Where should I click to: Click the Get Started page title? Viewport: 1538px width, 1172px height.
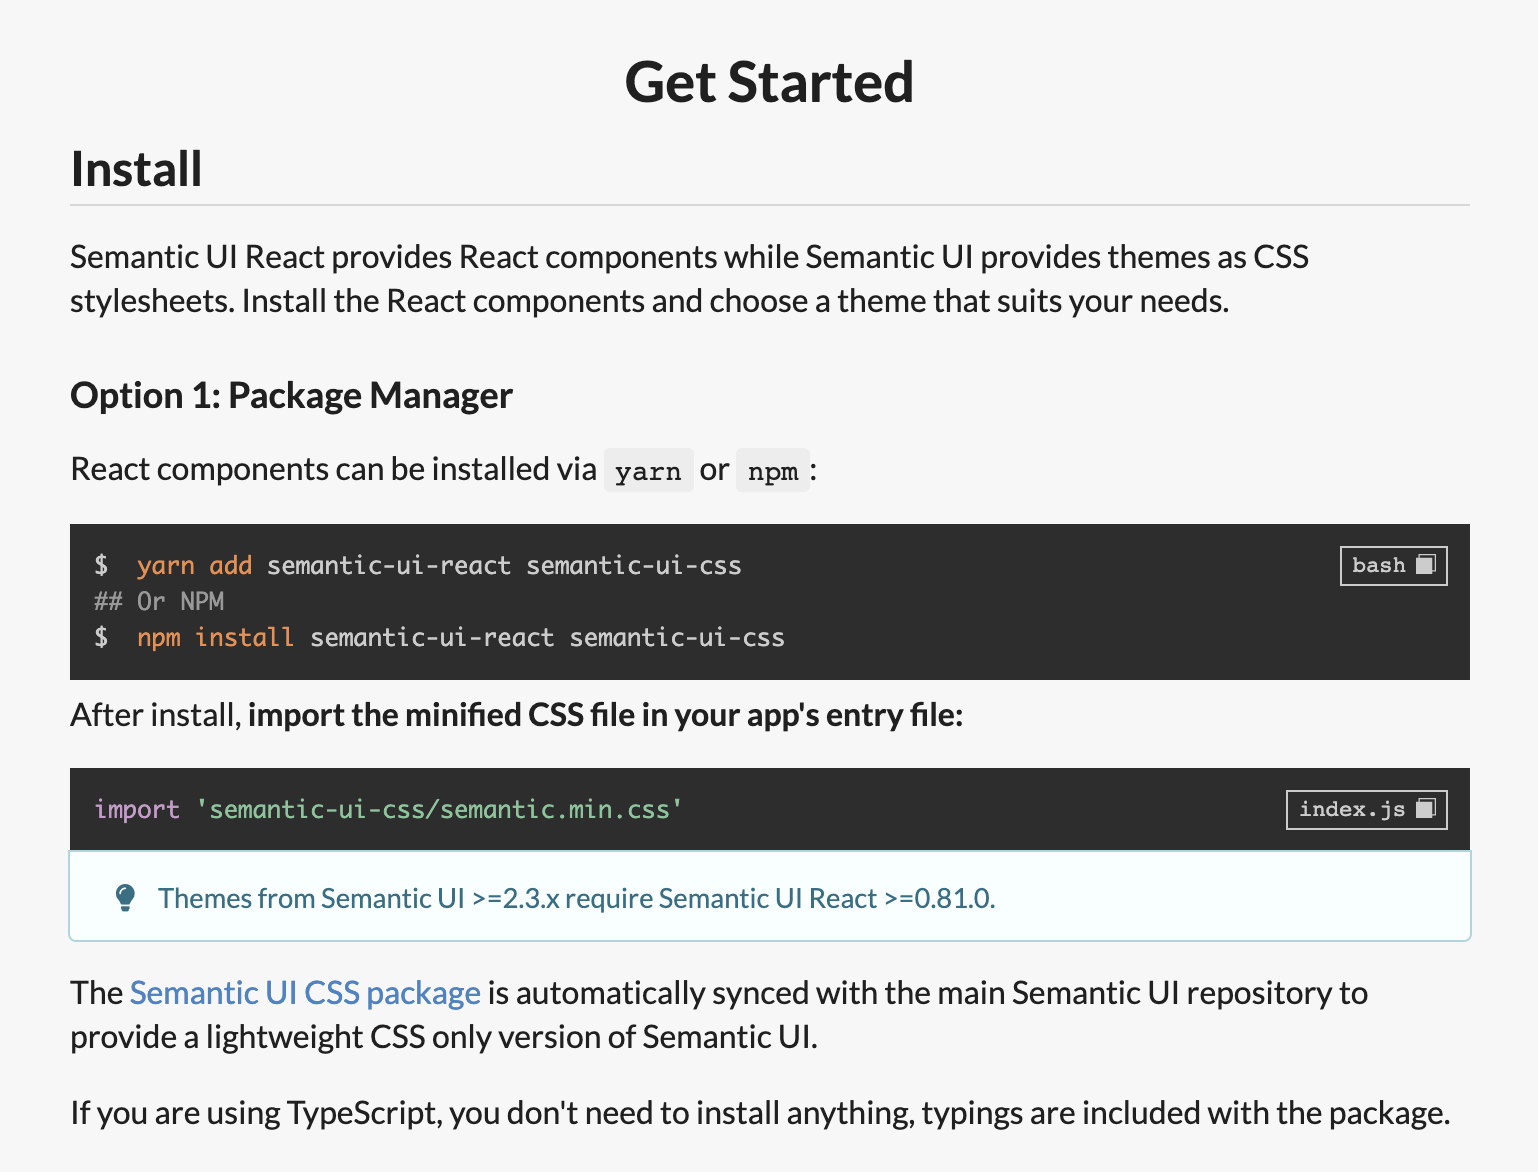tap(769, 82)
